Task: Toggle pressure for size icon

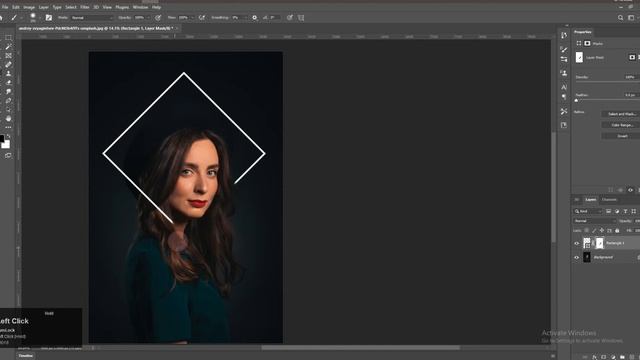Action: coord(290,18)
